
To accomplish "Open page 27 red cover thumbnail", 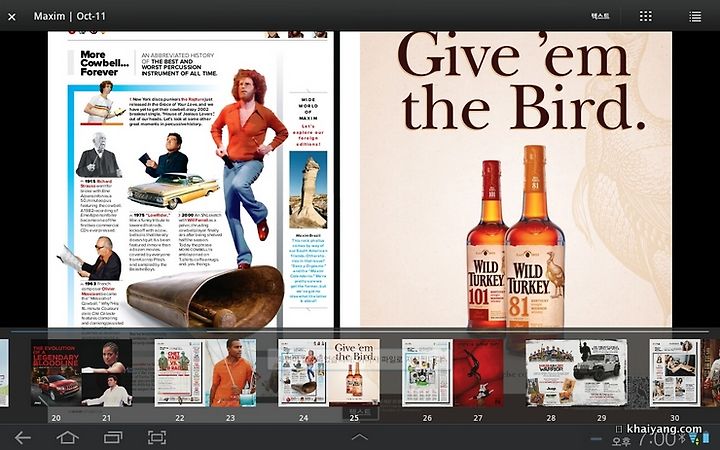I will tap(478, 373).
